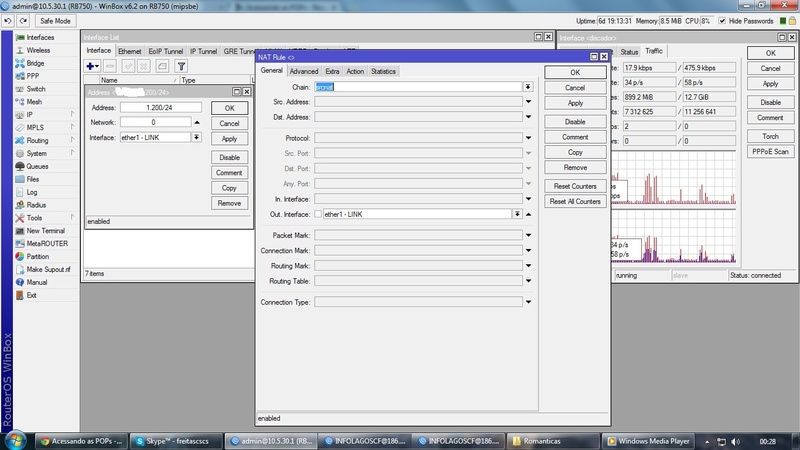The width and height of the screenshot is (800, 450).
Task: Open New Terminal from the sidebar
Action: coord(45,231)
